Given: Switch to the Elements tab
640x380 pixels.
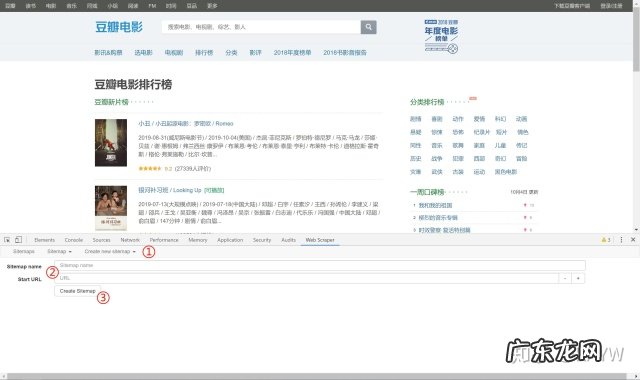Looking at the screenshot, I should pyautogui.click(x=44, y=240).
